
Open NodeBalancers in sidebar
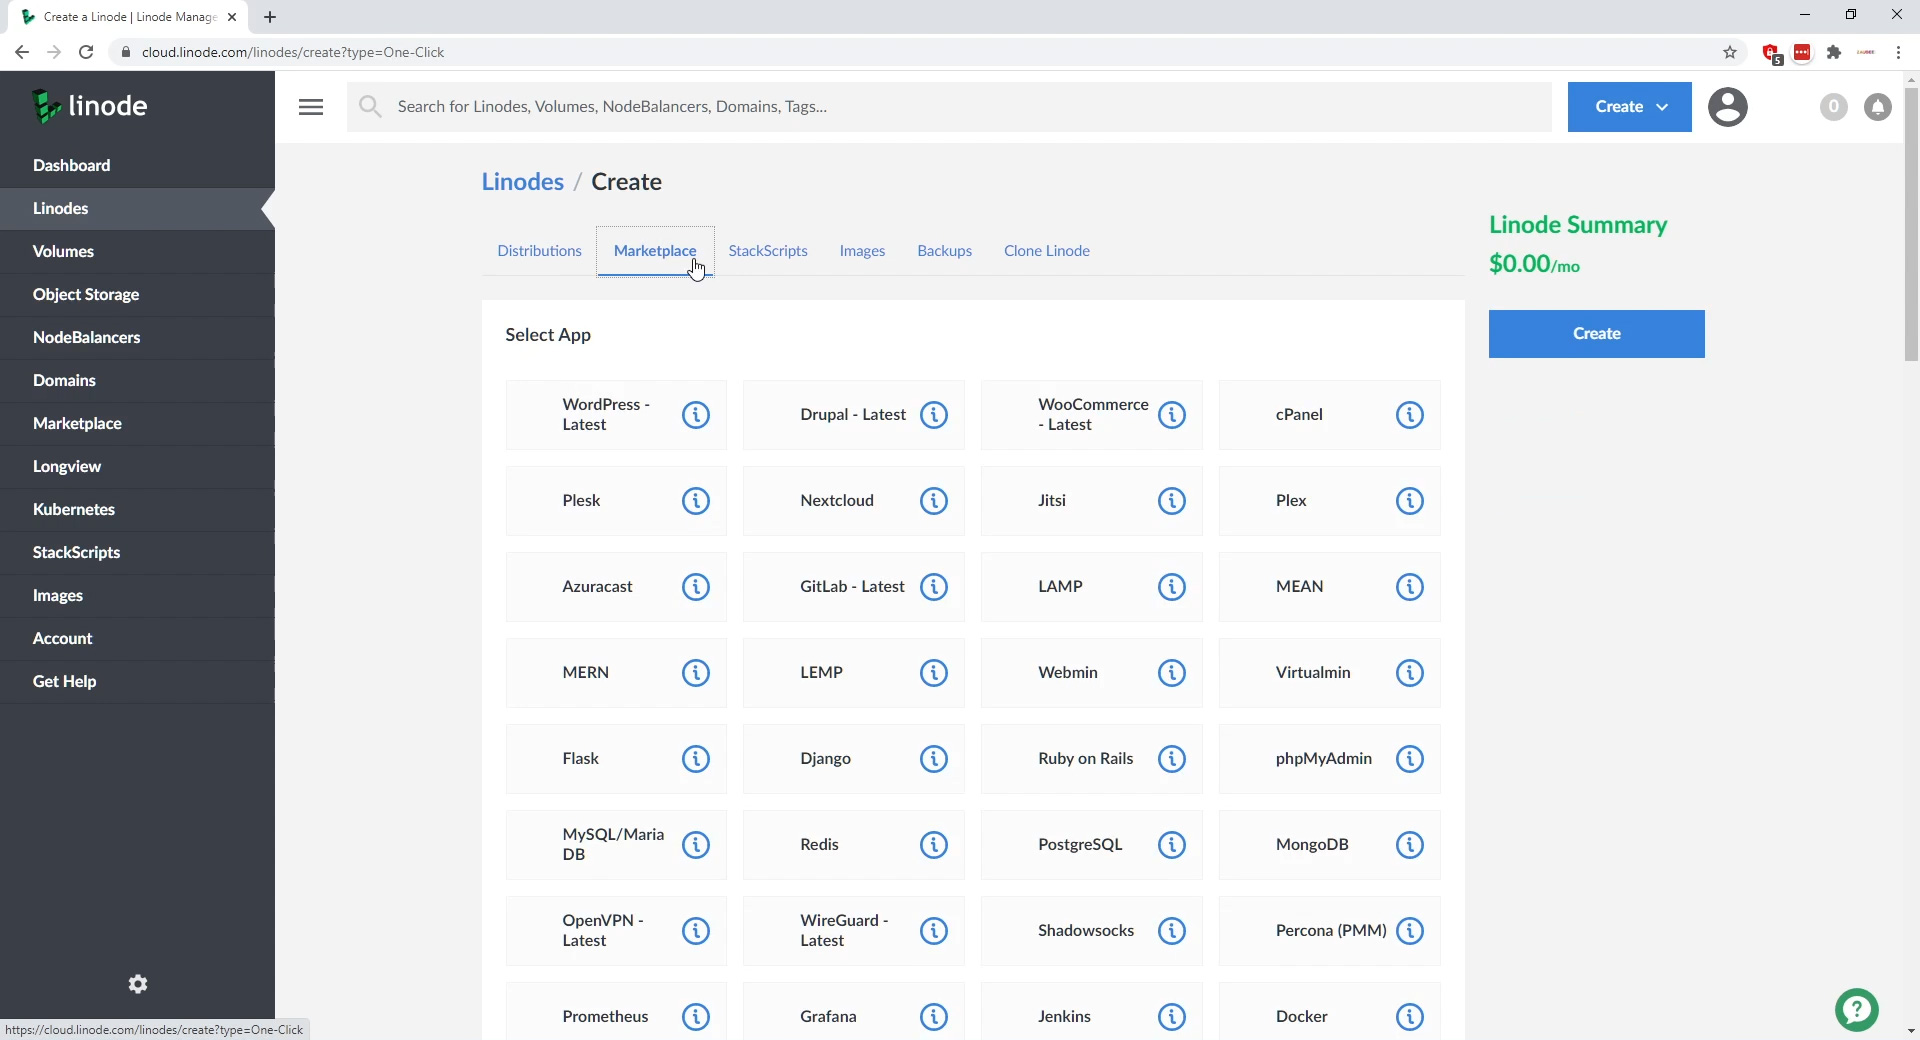[x=137, y=338]
